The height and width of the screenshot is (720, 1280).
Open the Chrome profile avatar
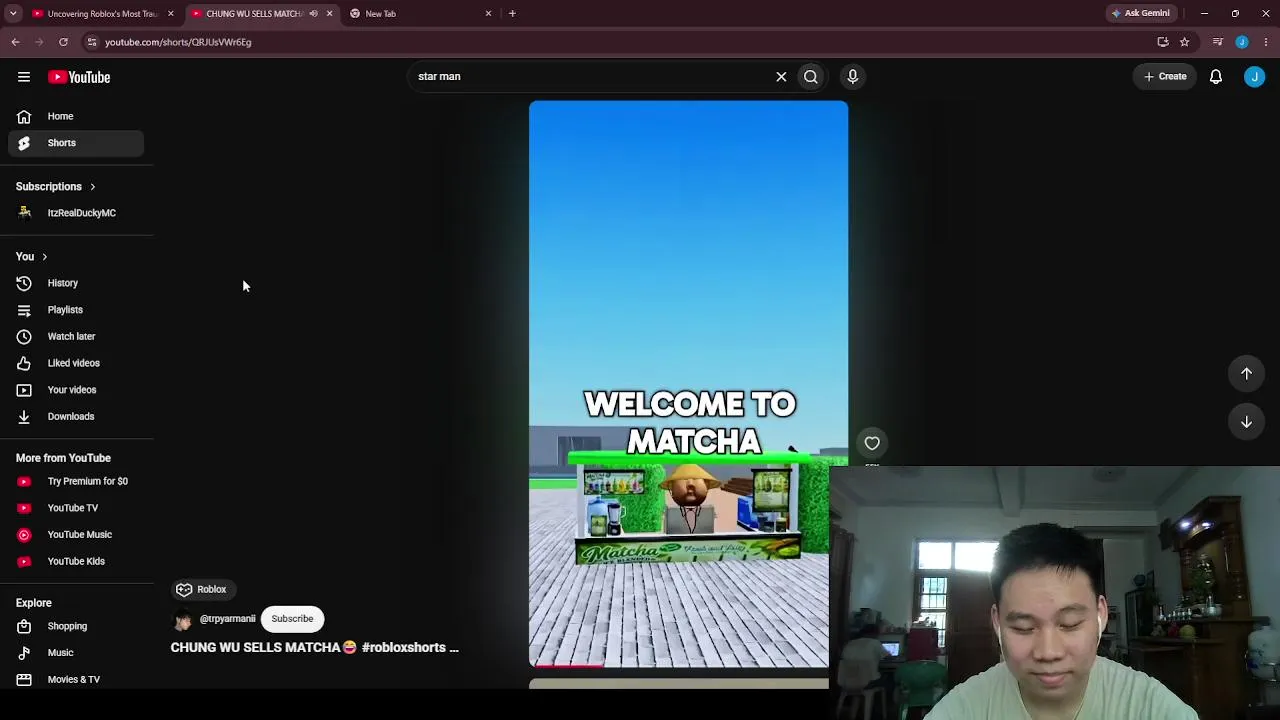1242,42
